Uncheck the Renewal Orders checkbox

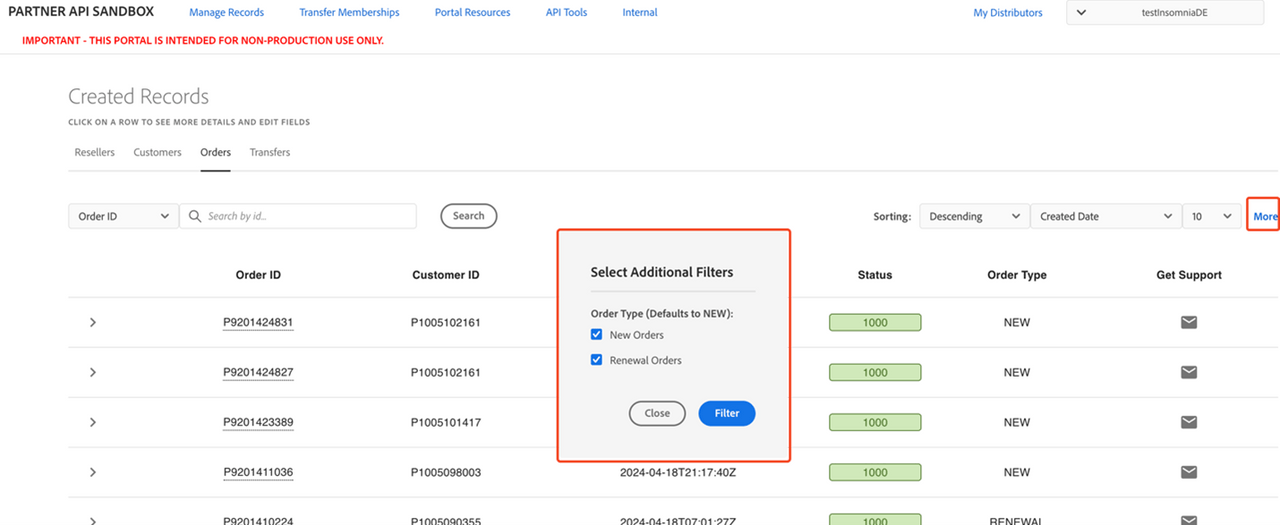[597, 360]
